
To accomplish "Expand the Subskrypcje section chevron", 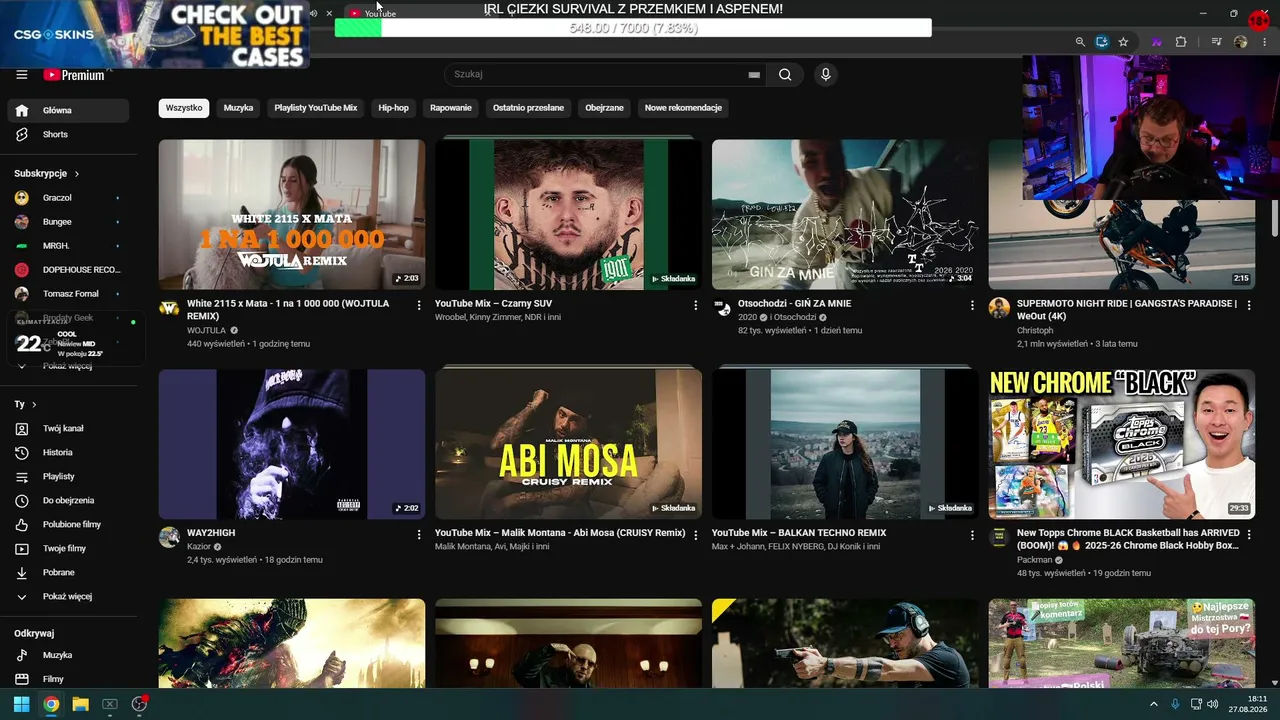I will pyautogui.click(x=76, y=174).
